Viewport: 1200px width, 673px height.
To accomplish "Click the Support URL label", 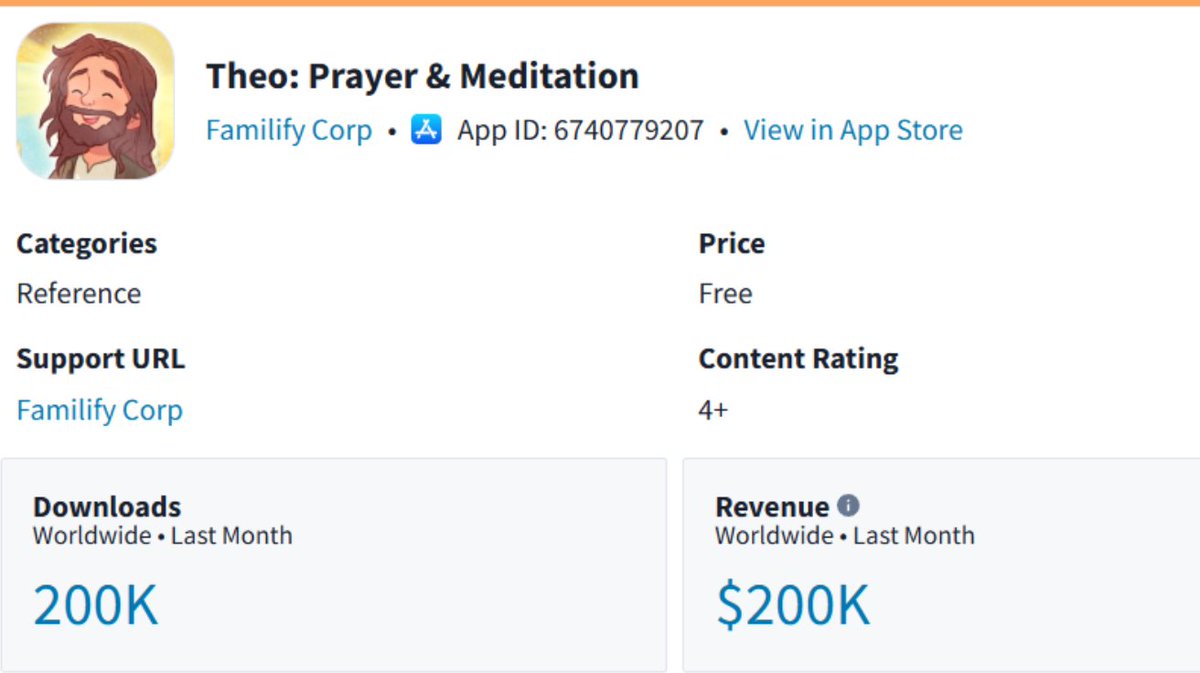I will pos(101,359).
